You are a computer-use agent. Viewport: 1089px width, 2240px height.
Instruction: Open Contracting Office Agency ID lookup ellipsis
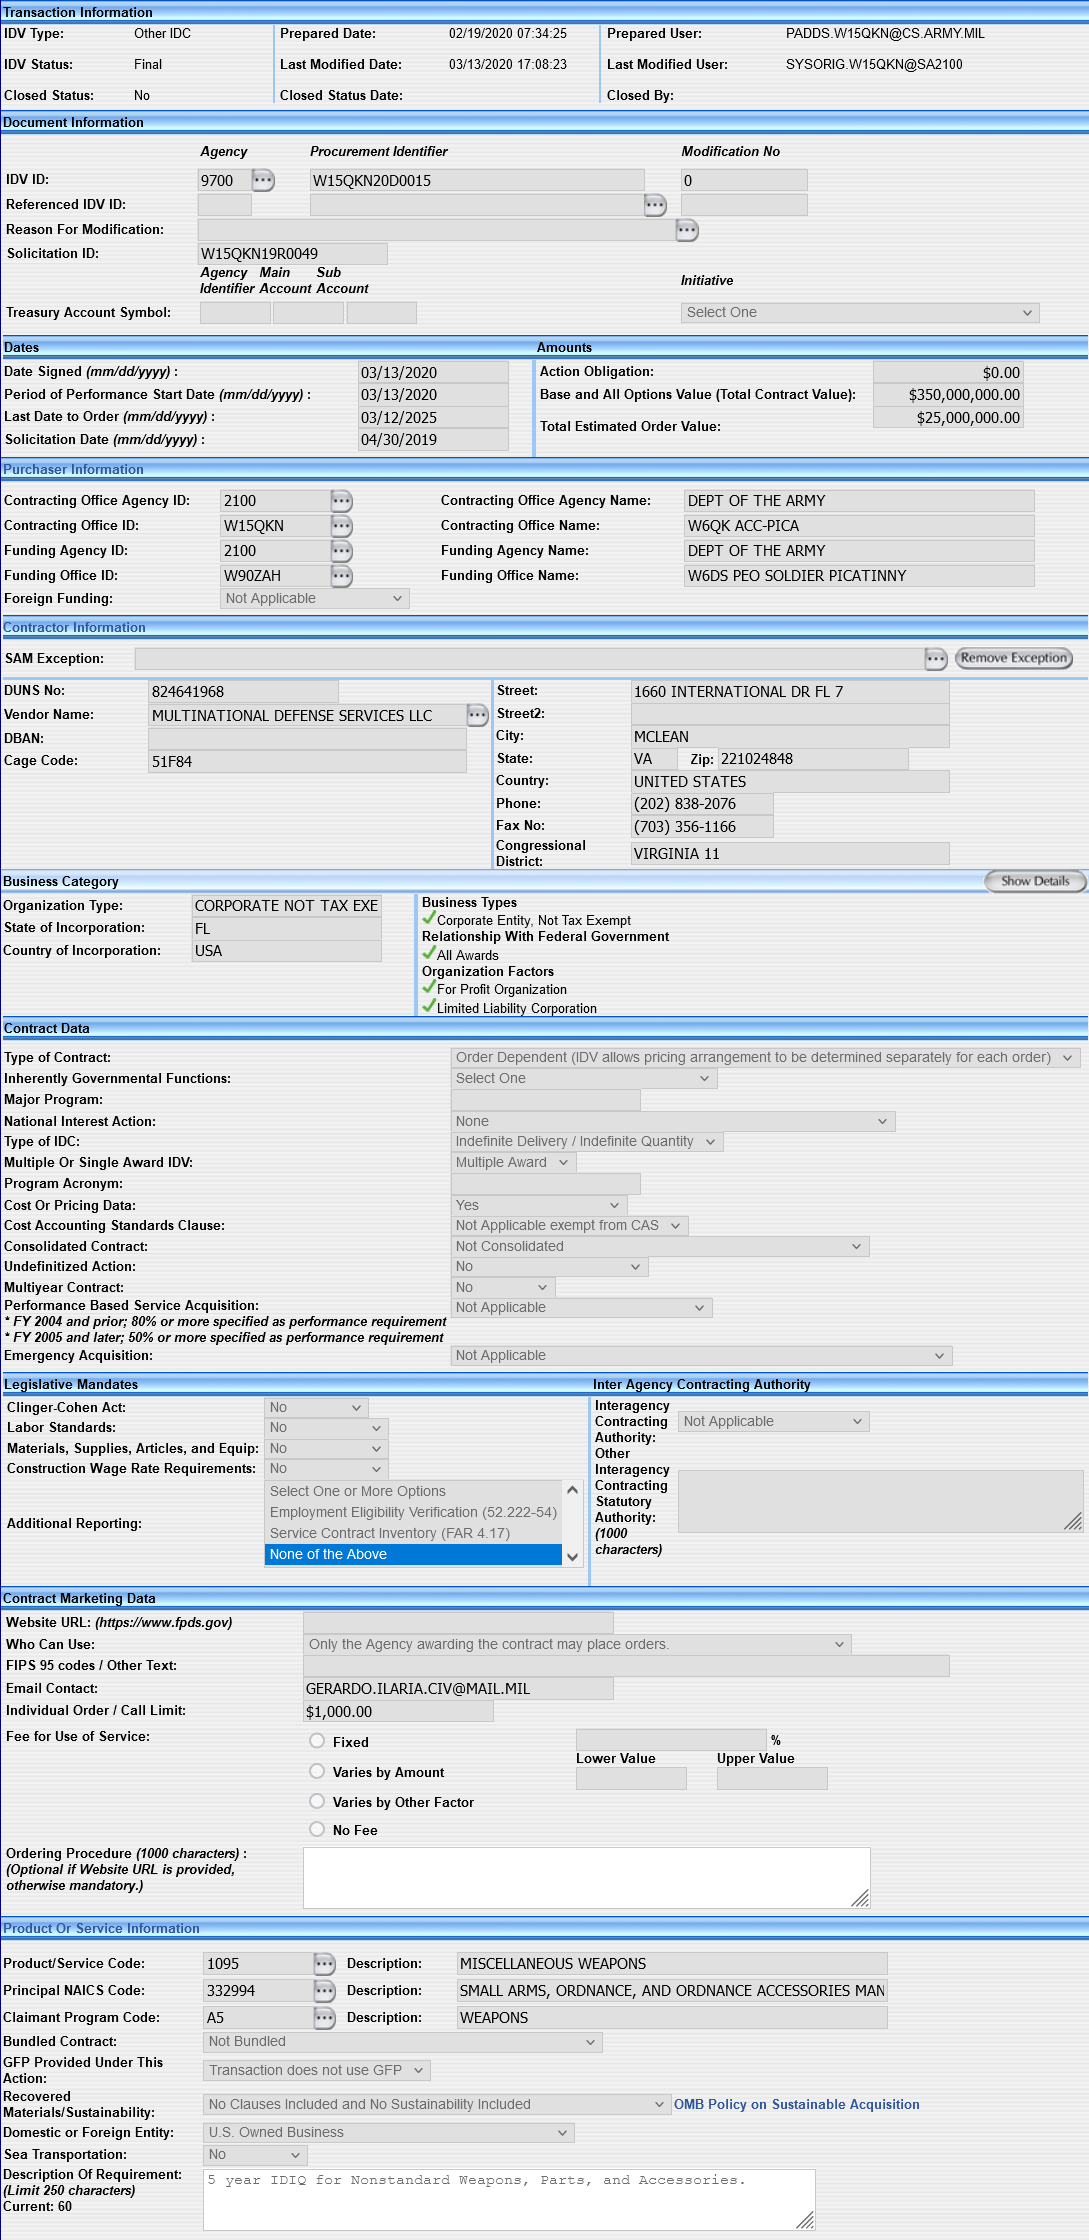[x=342, y=500]
